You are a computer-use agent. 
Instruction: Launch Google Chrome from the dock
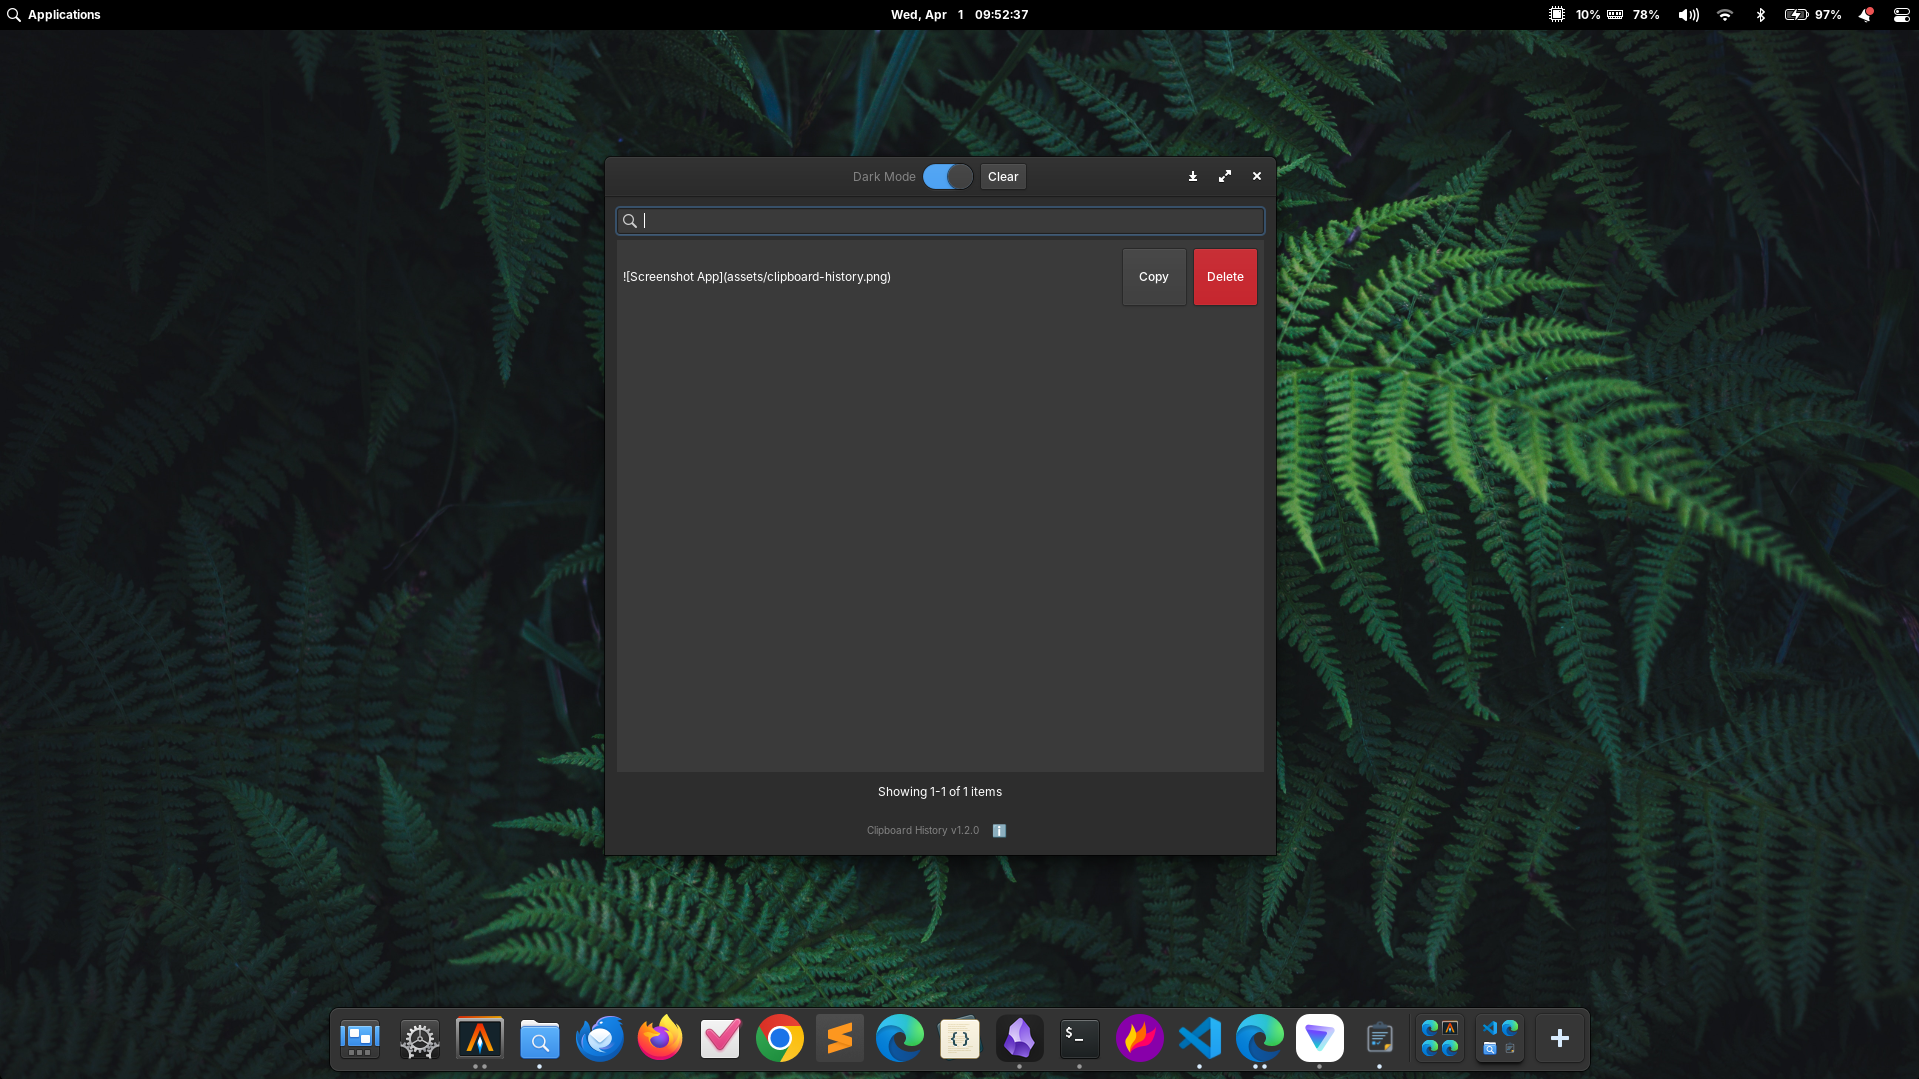[x=780, y=1039]
